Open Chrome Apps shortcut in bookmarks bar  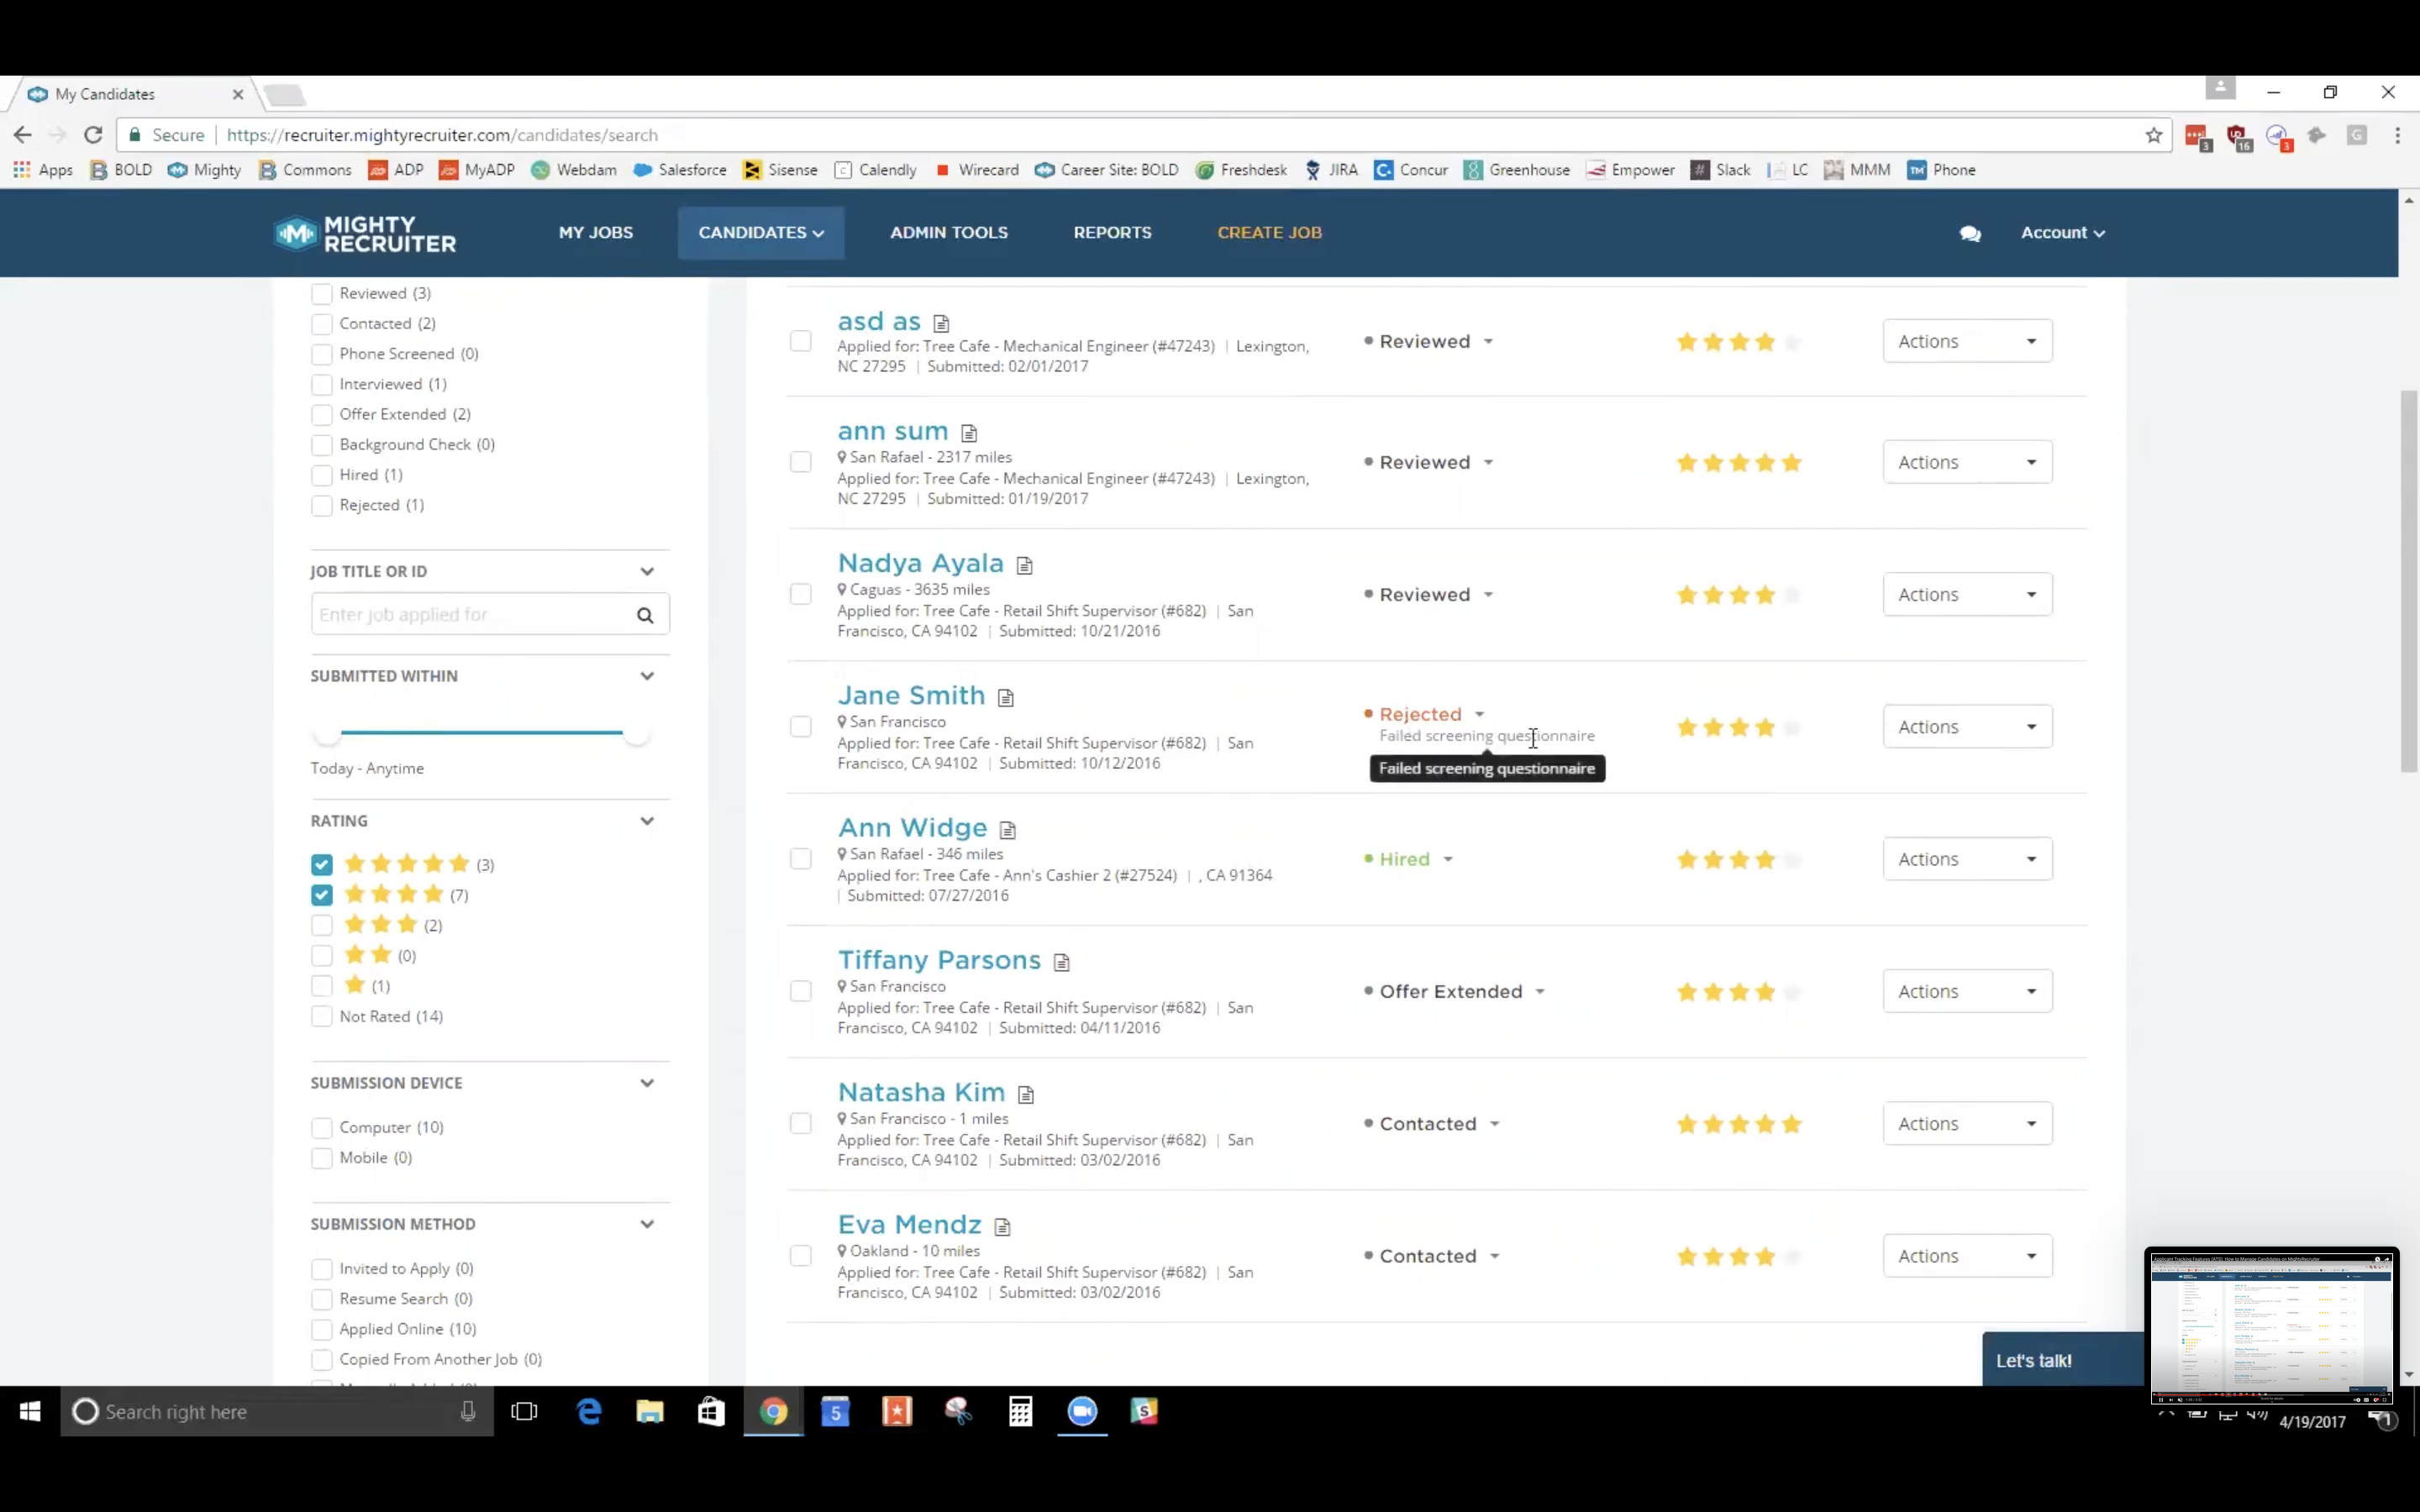click(x=43, y=170)
